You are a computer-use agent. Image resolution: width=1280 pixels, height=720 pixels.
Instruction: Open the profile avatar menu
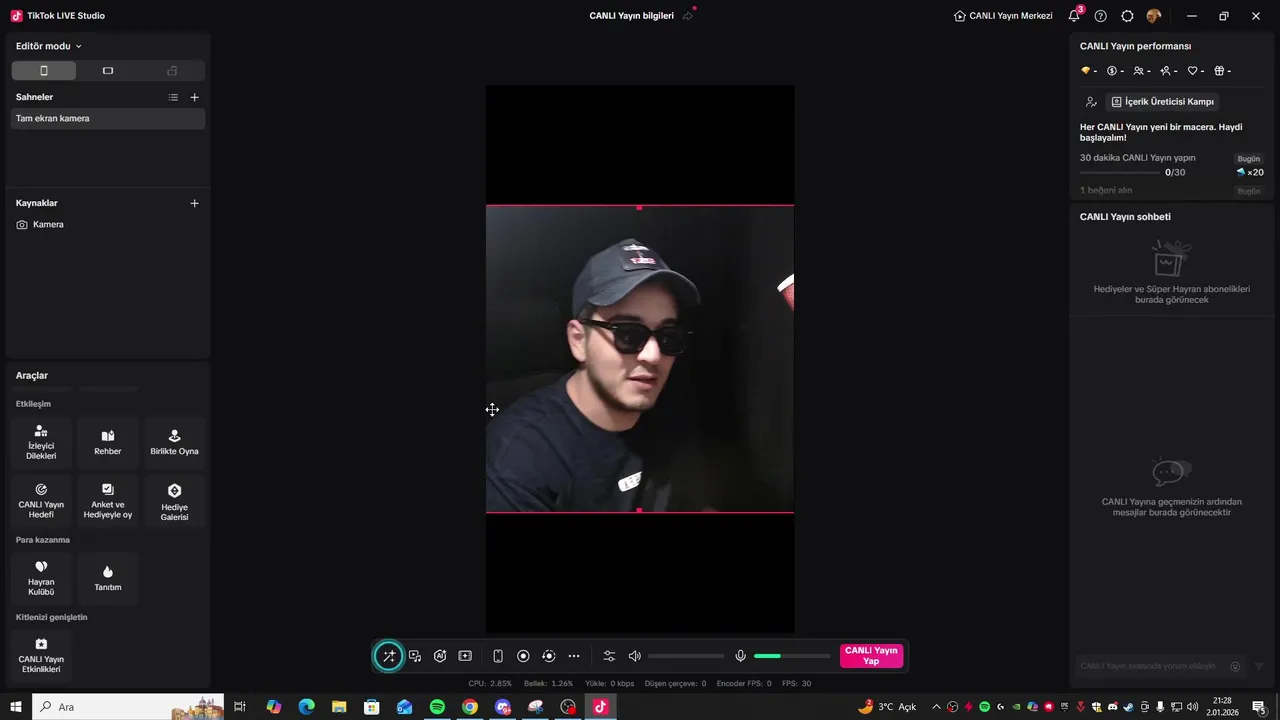tap(1154, 16)
